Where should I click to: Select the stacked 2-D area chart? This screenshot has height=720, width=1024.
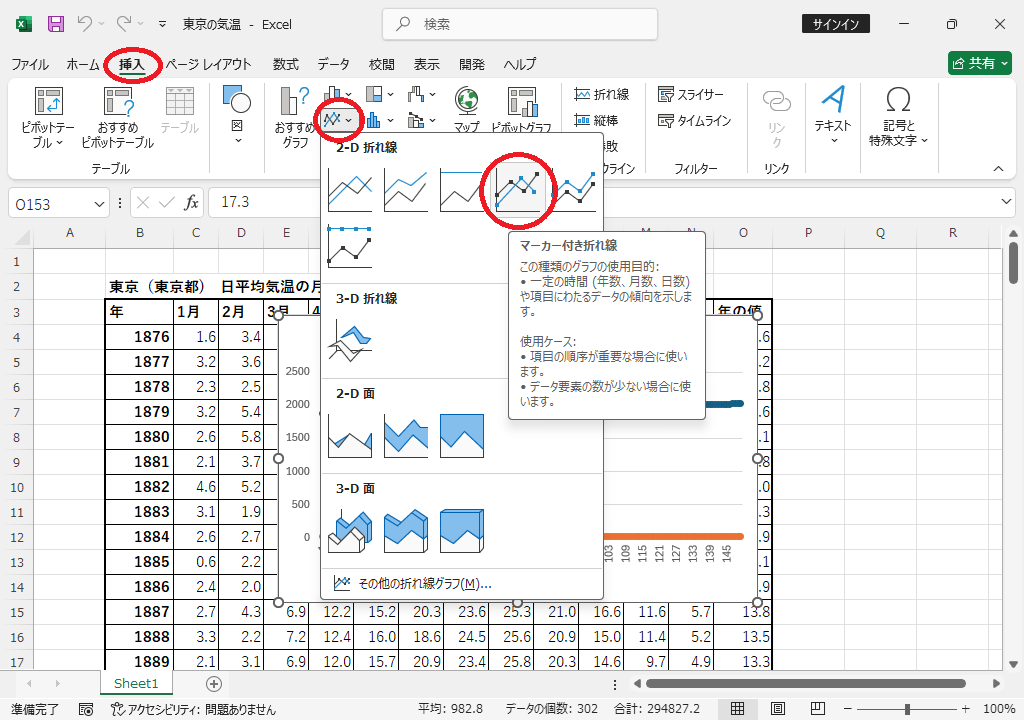[406, 436]
